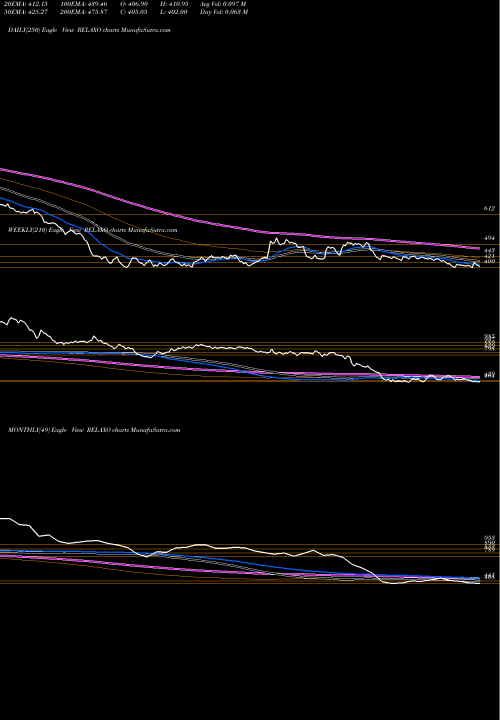This screenshot has height=720, width=500.
Task: Click the open price O: 406.90
Action: [134, 4]
